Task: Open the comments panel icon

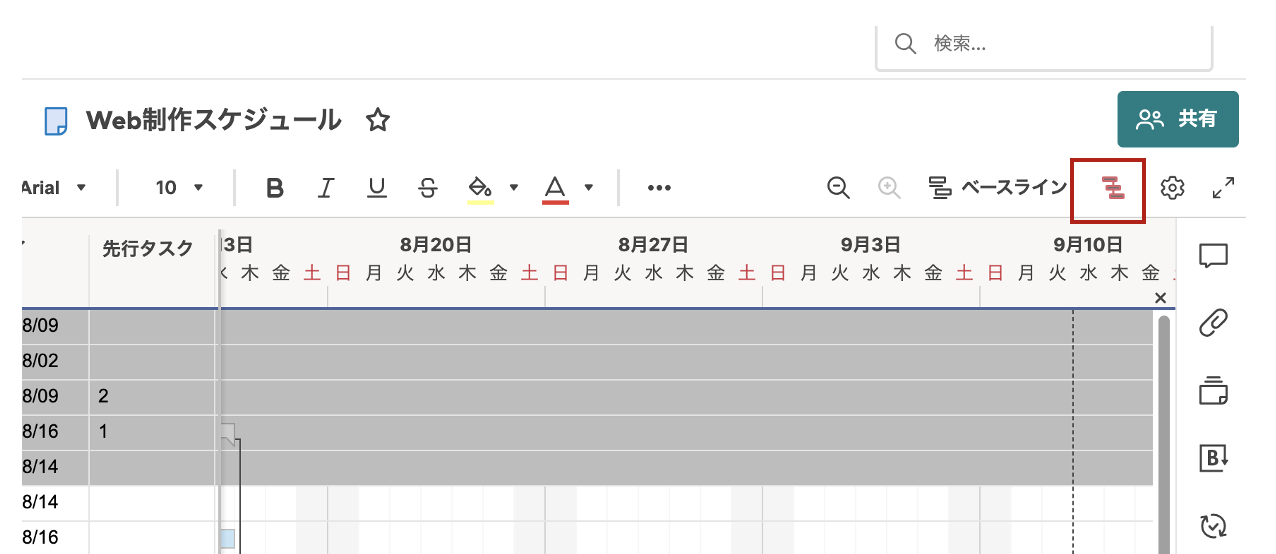Action: coord(1213,256)
